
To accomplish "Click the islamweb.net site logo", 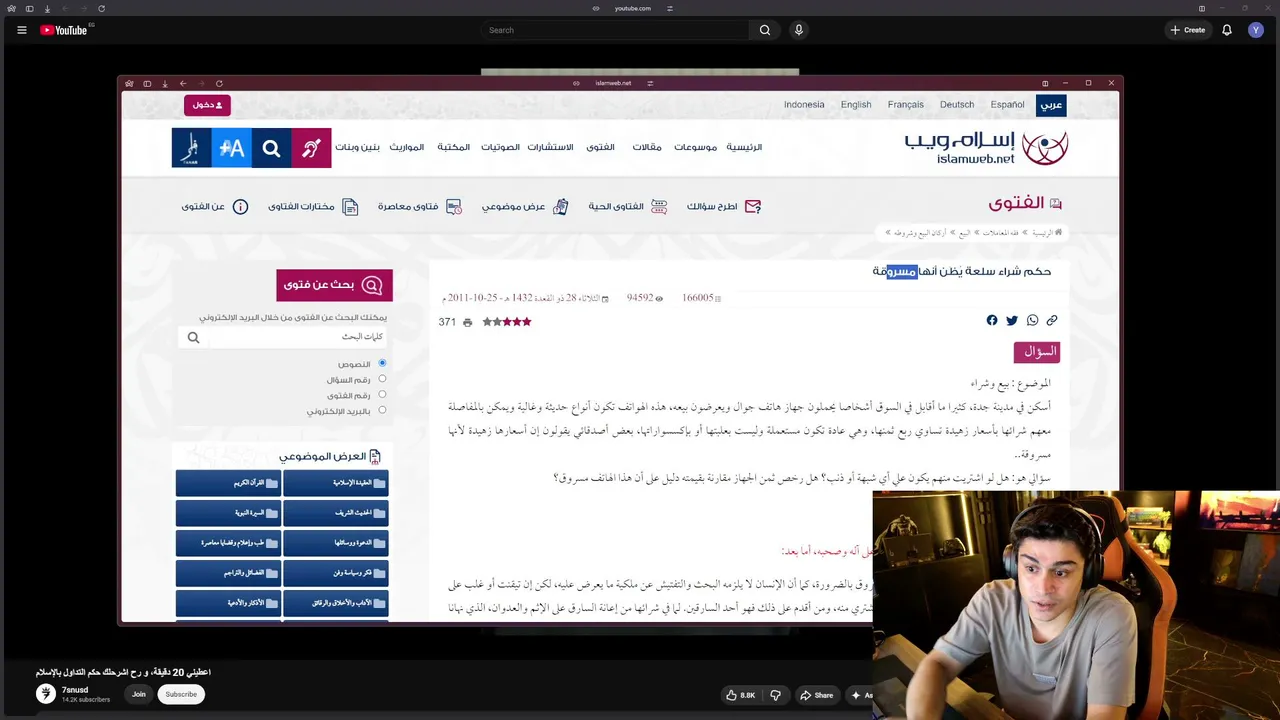I will pyautogui.click(x=986, y=148).
